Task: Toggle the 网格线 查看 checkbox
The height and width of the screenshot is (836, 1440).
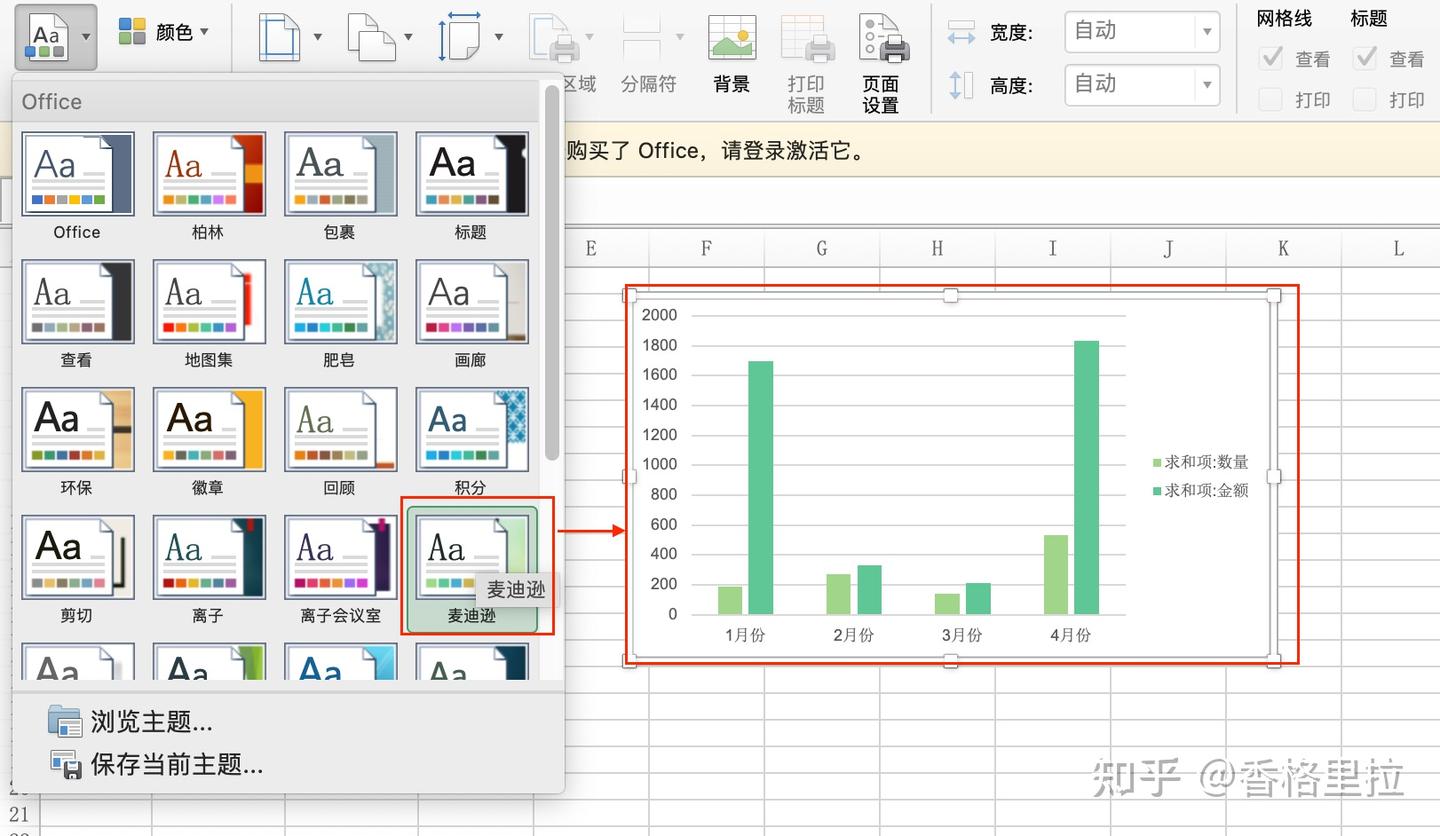Action: pos(1271,58)
